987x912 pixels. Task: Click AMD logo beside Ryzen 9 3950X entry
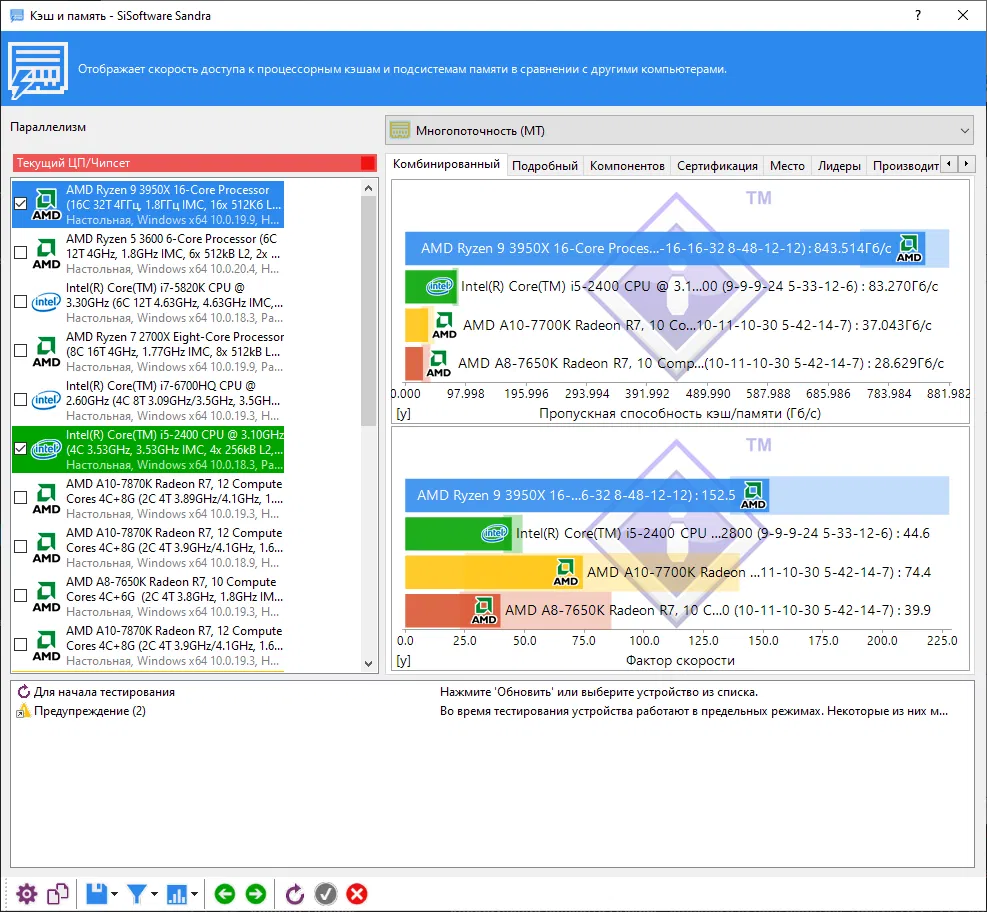[x=47, y=205]
